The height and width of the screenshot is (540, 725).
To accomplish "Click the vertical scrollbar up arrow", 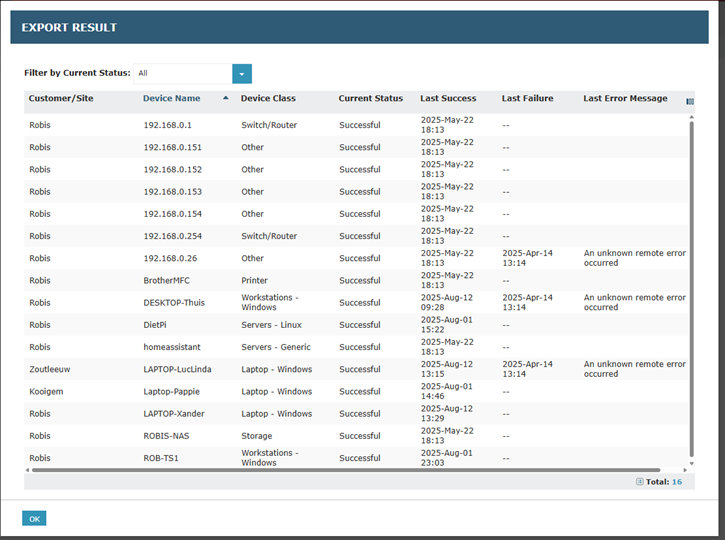I will (x=690, y=117).
